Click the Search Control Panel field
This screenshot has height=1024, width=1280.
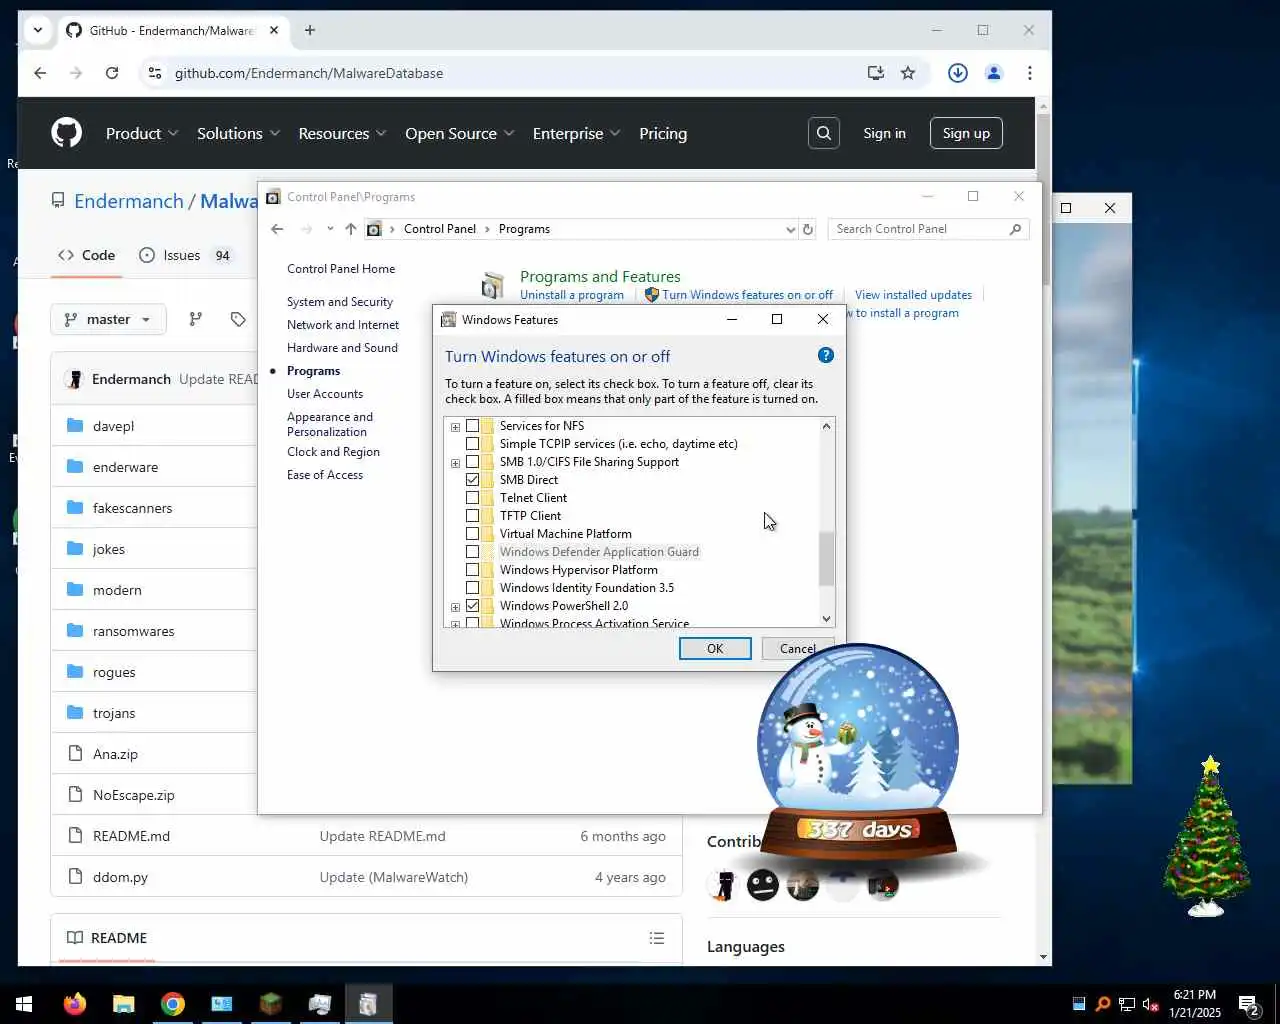coord(928,229)
